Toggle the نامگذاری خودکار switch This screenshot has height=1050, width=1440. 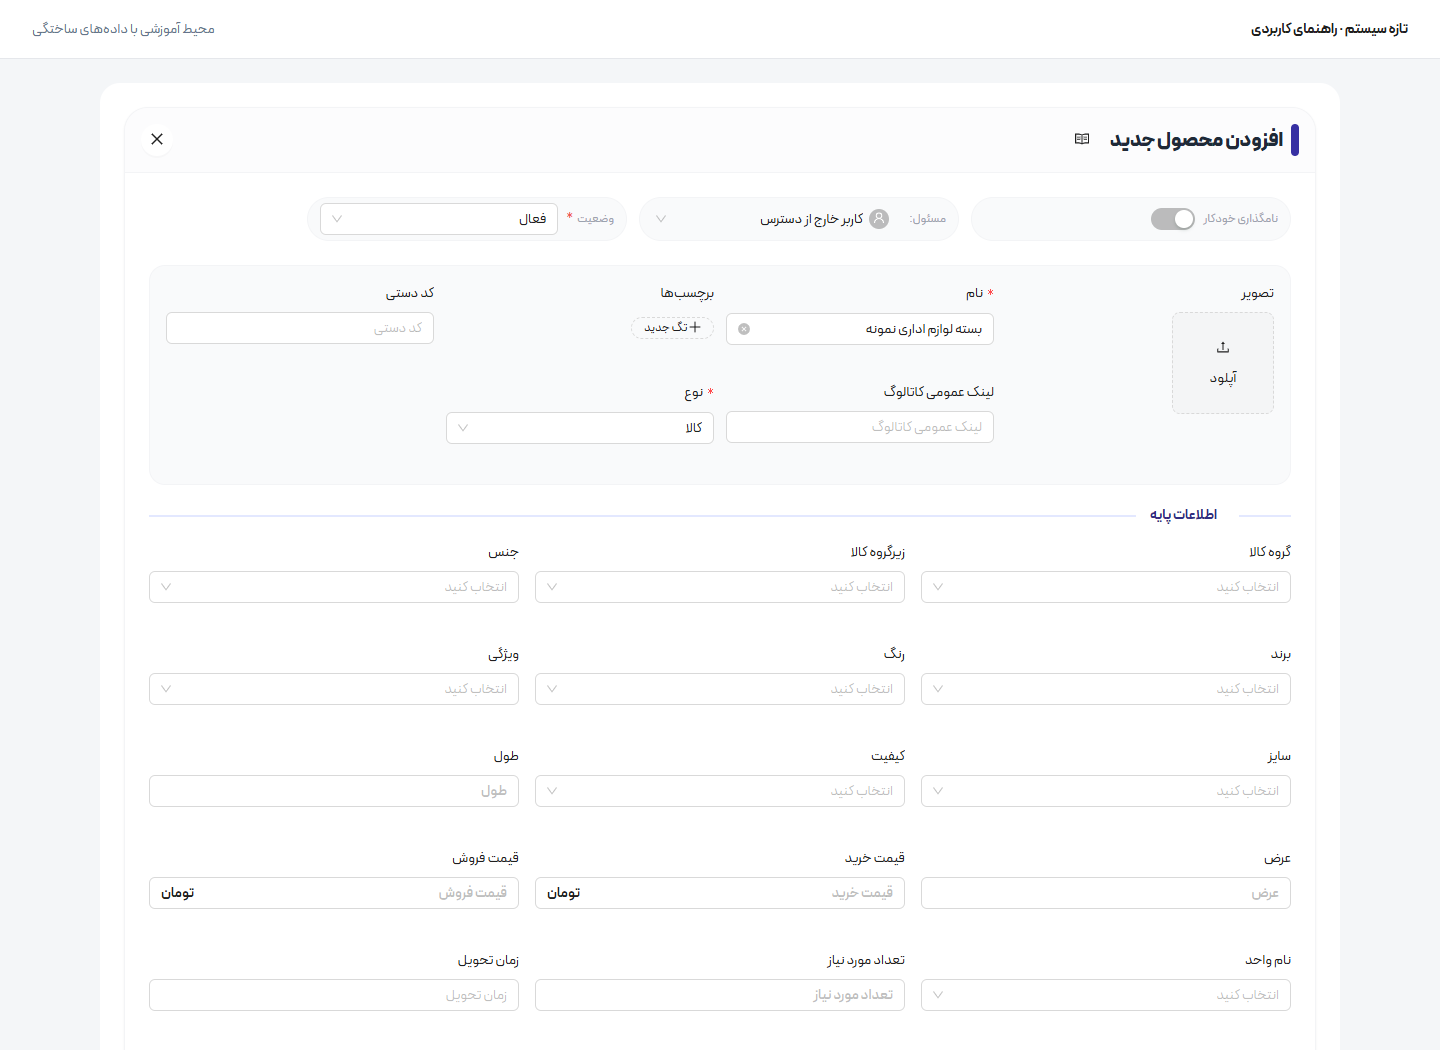[1173, 219]
